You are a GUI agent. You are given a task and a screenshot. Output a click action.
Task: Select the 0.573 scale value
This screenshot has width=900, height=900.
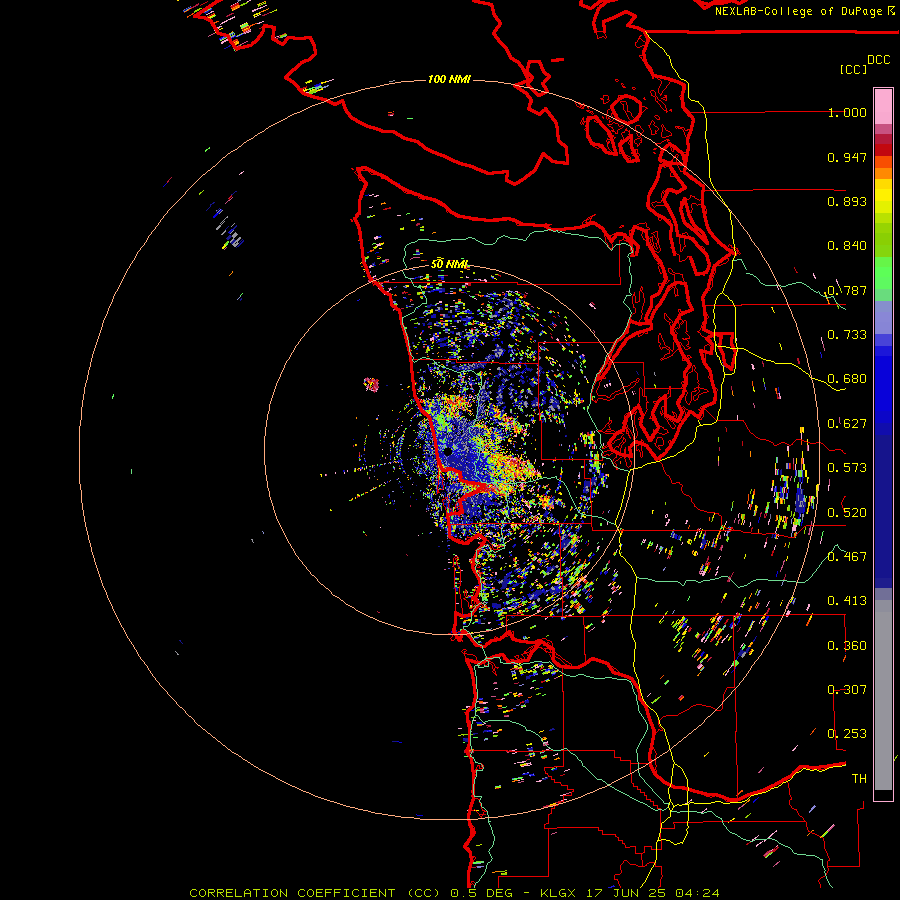(847, 468)
